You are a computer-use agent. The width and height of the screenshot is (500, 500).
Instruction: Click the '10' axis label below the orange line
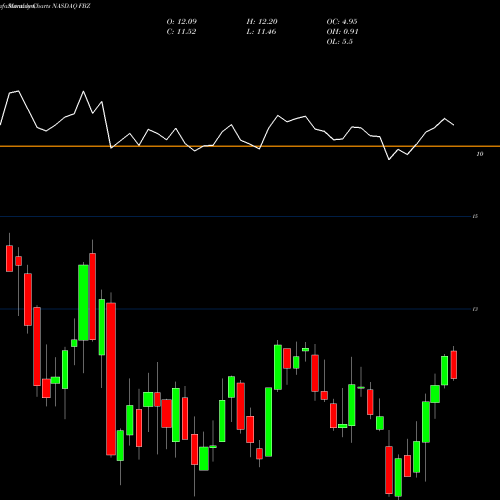tap(480, 154)
